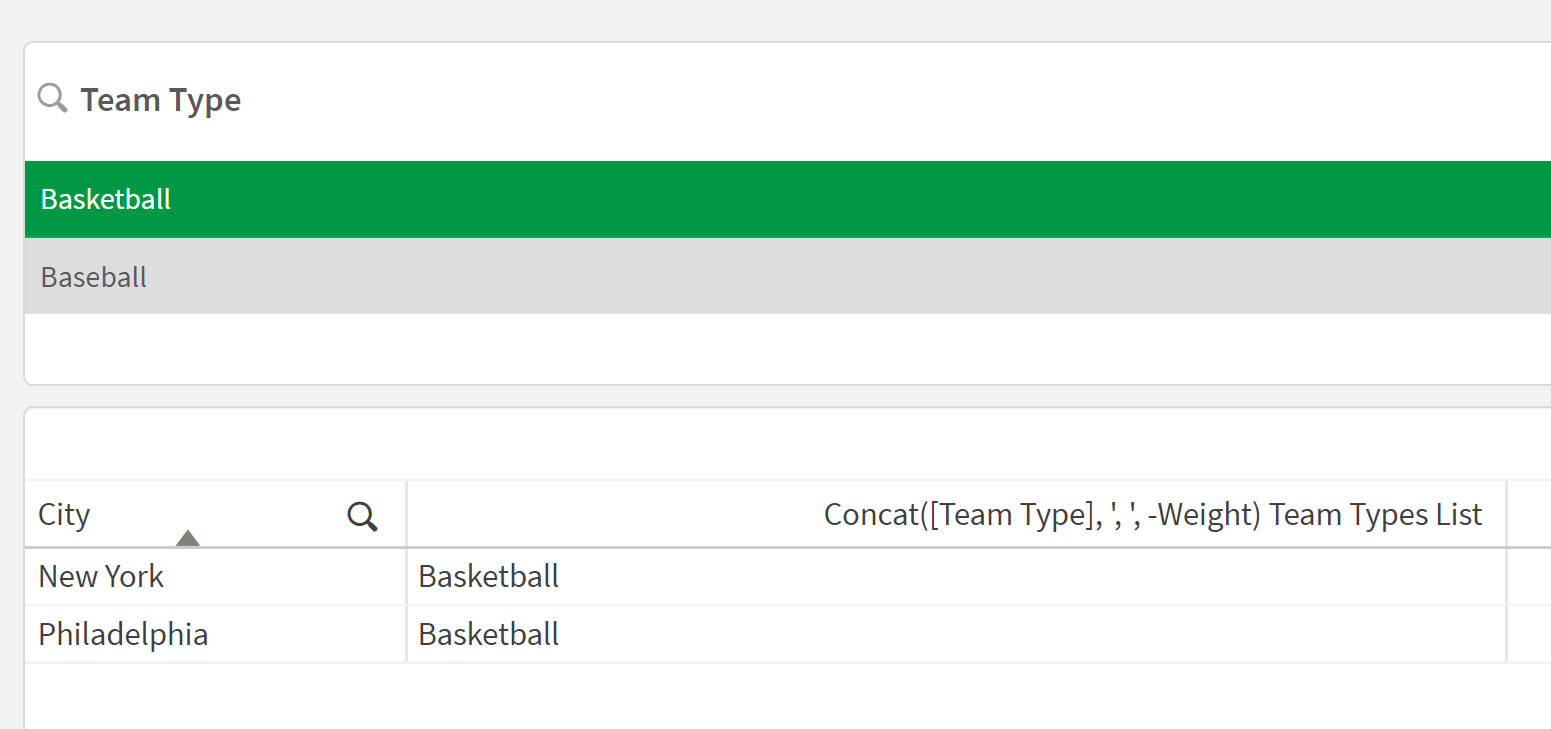Click Basketball value in the Philadelphia row
Viewport: 1551px width, 729px height.
tap(488, 635)
